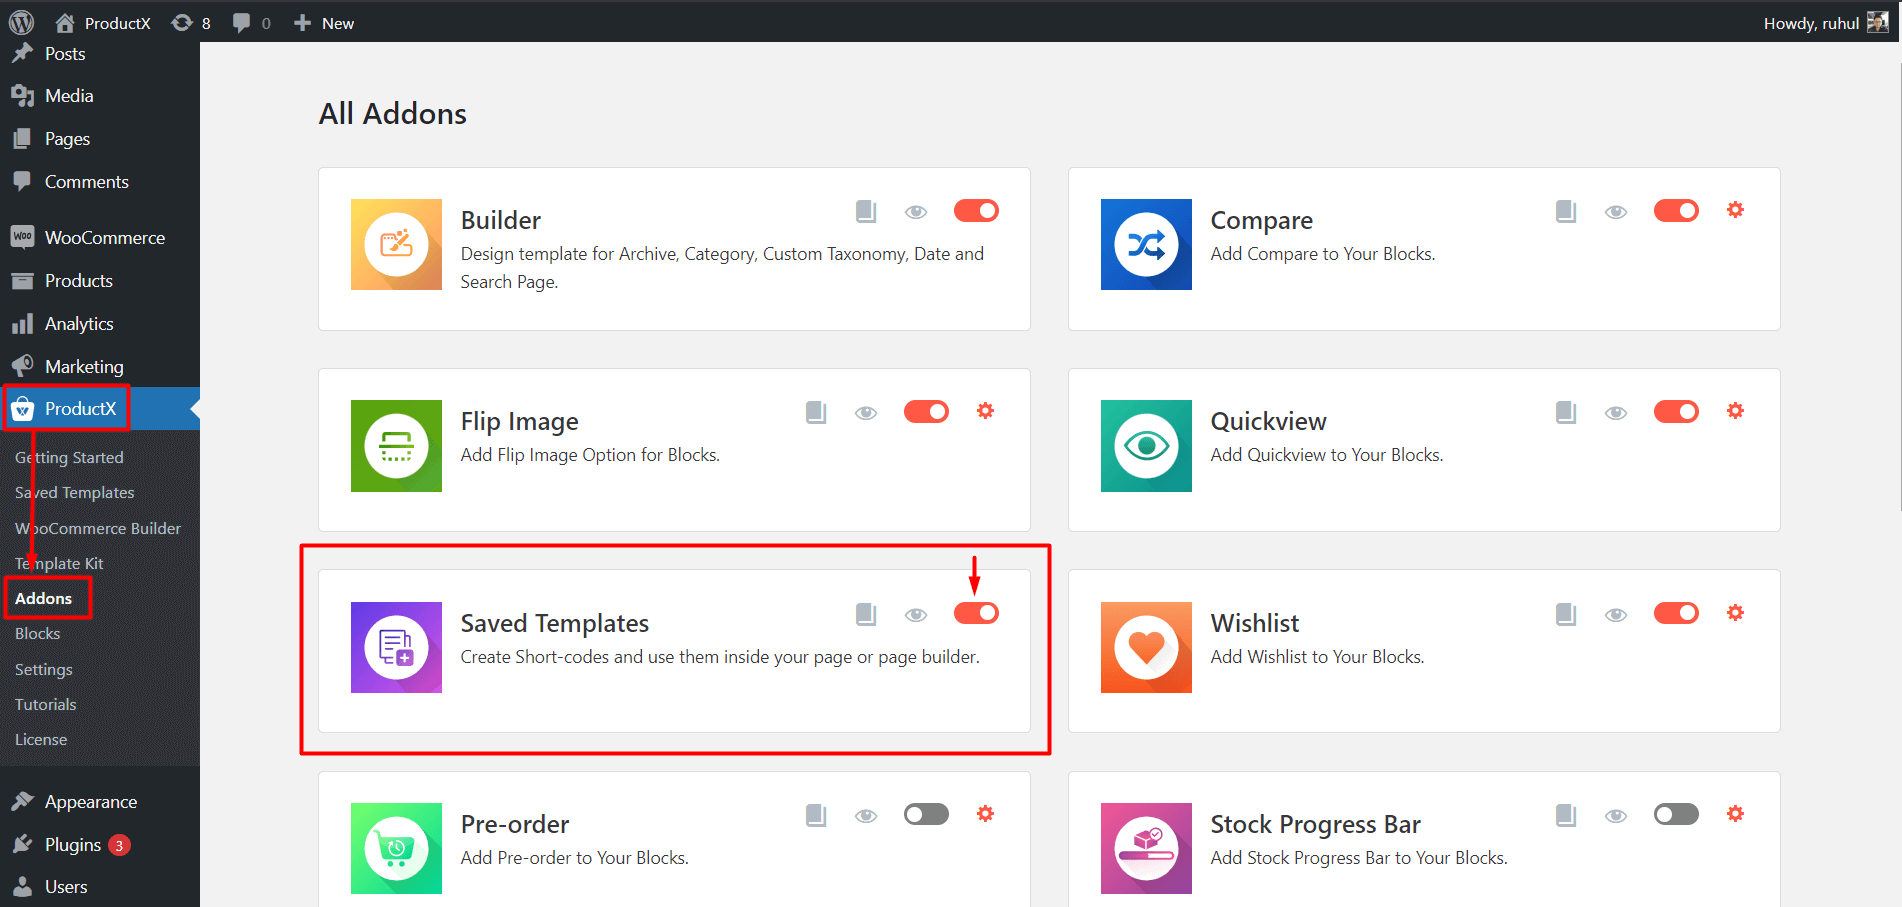Open documentation icon for Compare addon
The width and height of the screenshot is (1902, 907).
pos(1566,211)
